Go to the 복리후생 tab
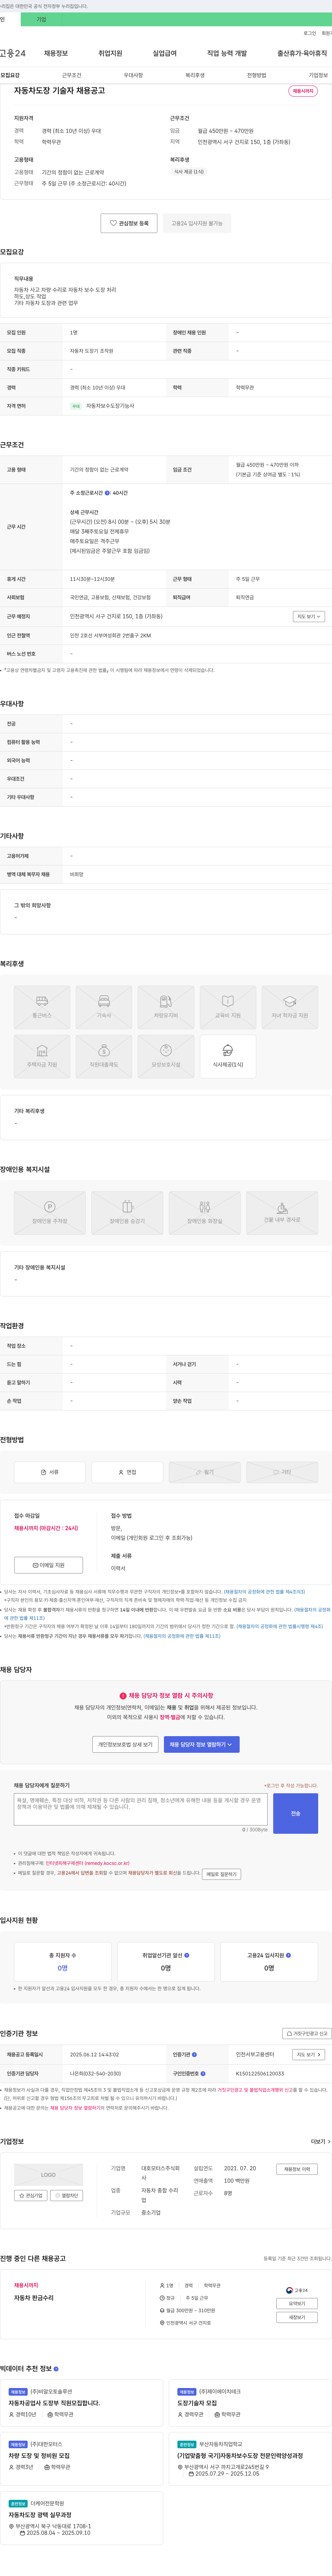The image size is (332, 2576). (x=195, y=75)
